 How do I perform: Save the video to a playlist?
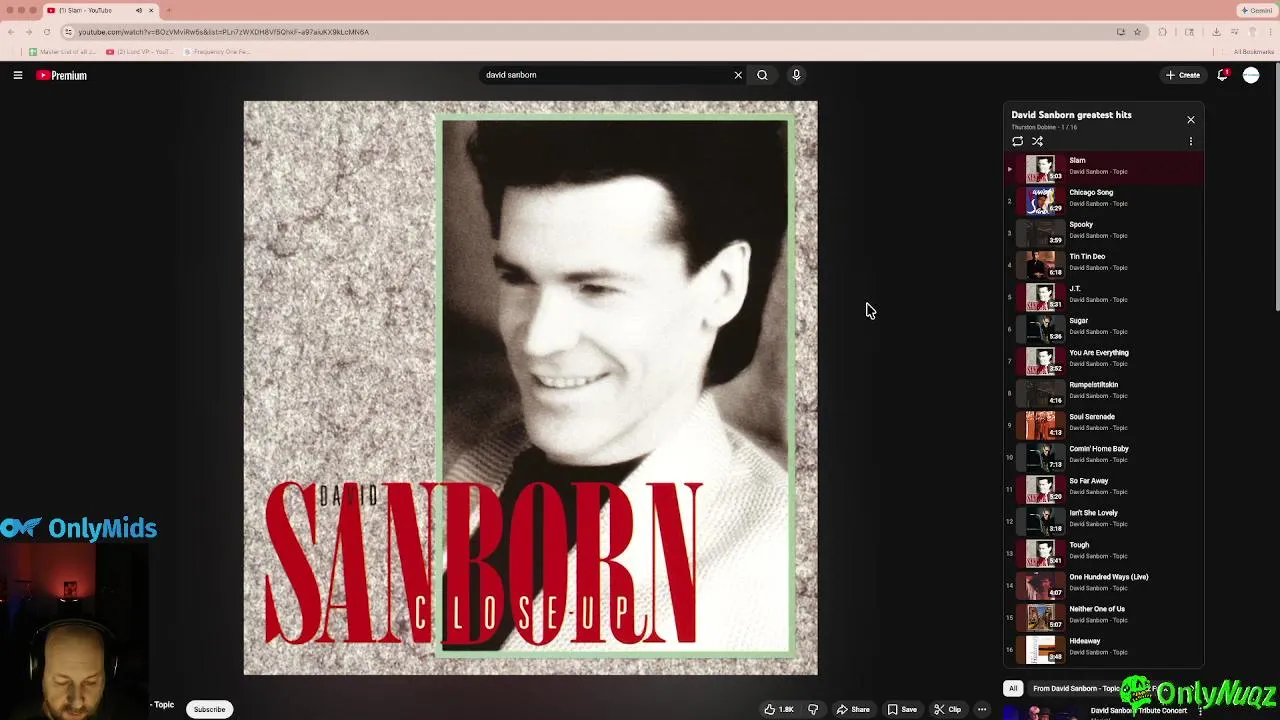click(902, 709)
